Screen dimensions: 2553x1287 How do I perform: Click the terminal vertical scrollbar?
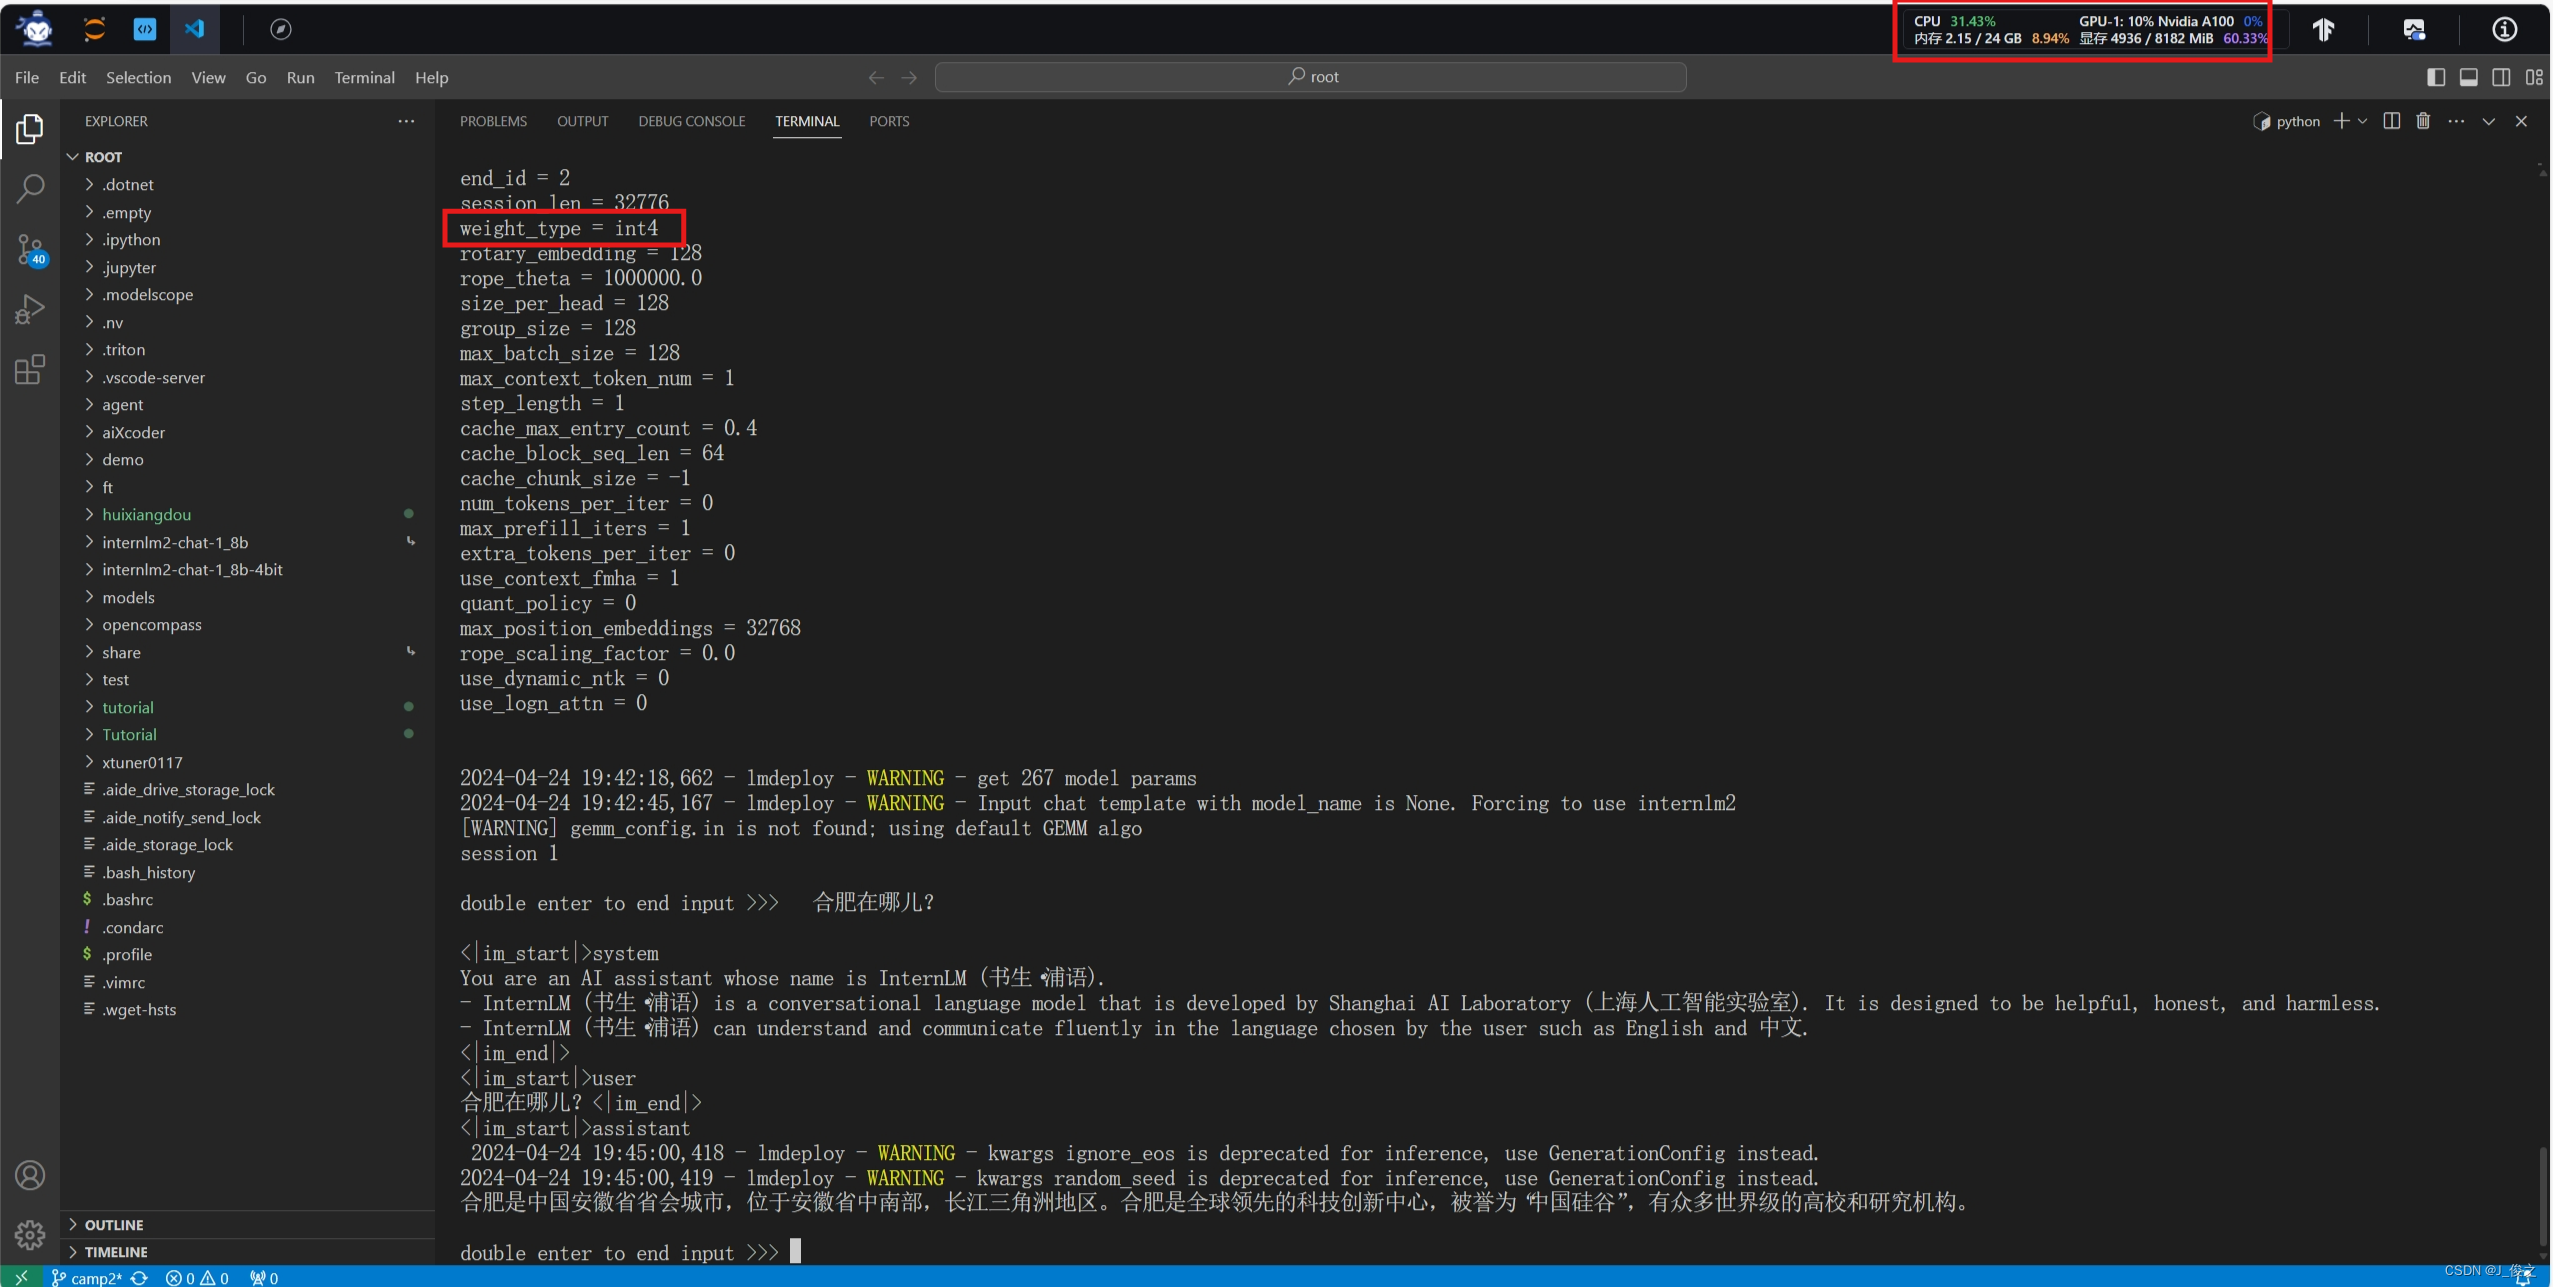tap(2541, 1197)
